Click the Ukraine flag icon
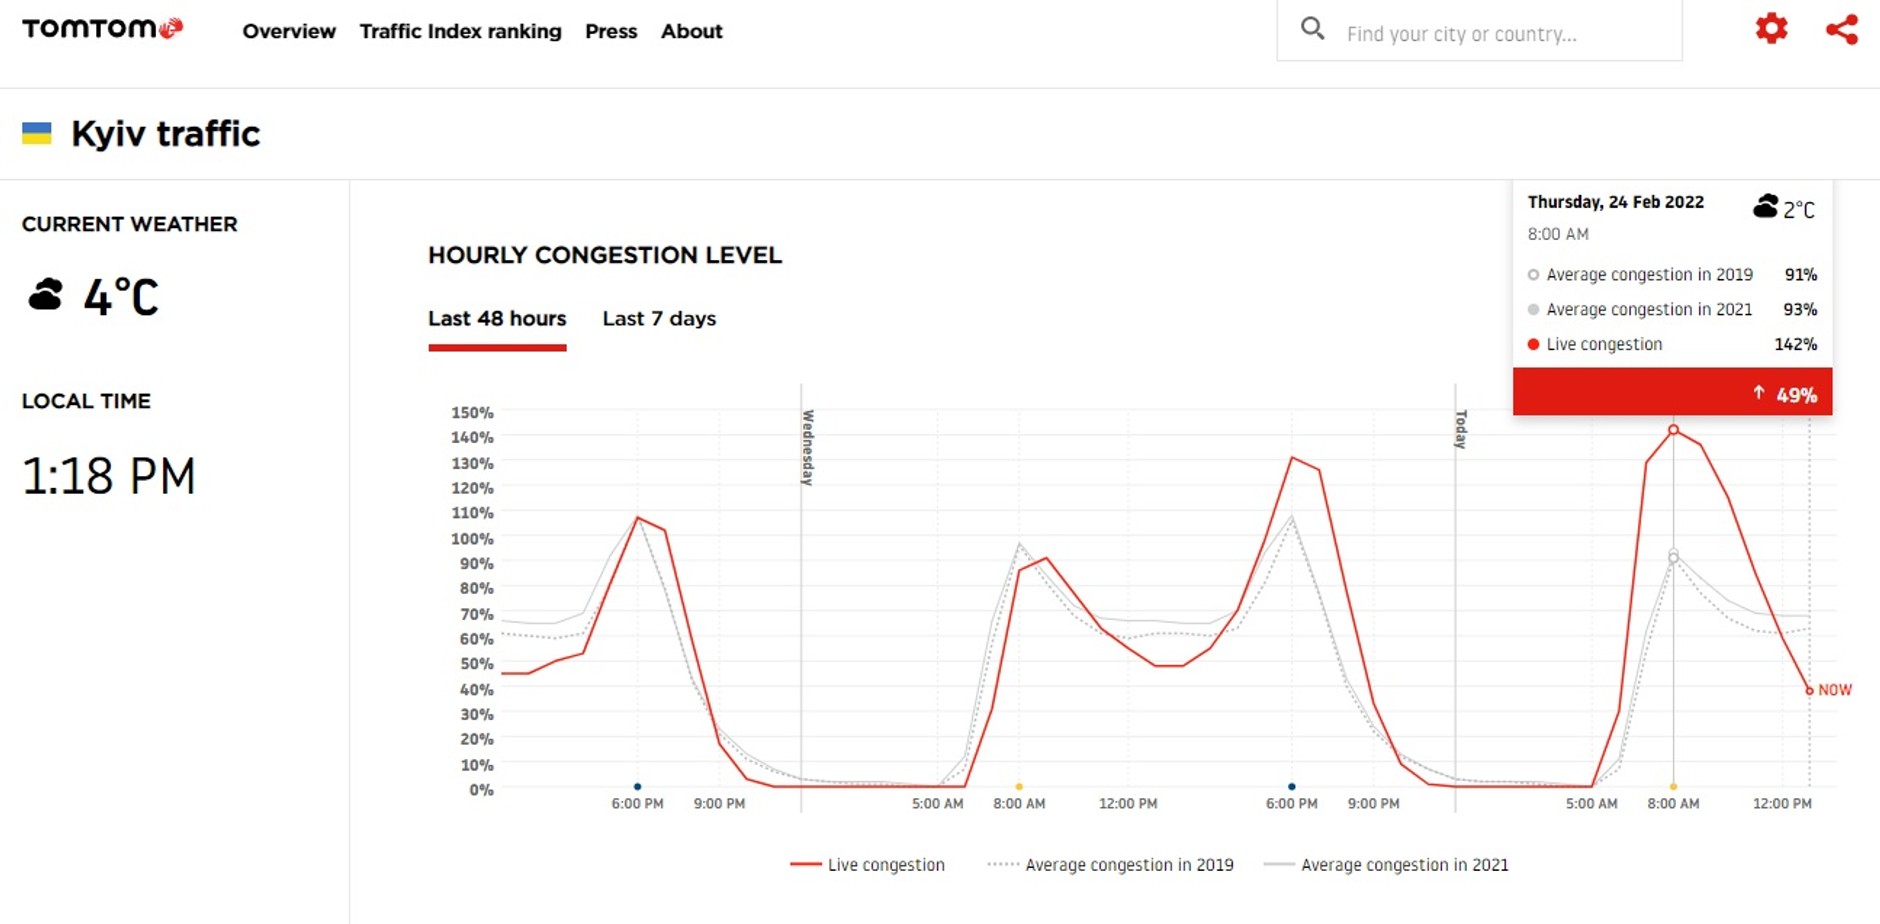 tap(37, 133)
